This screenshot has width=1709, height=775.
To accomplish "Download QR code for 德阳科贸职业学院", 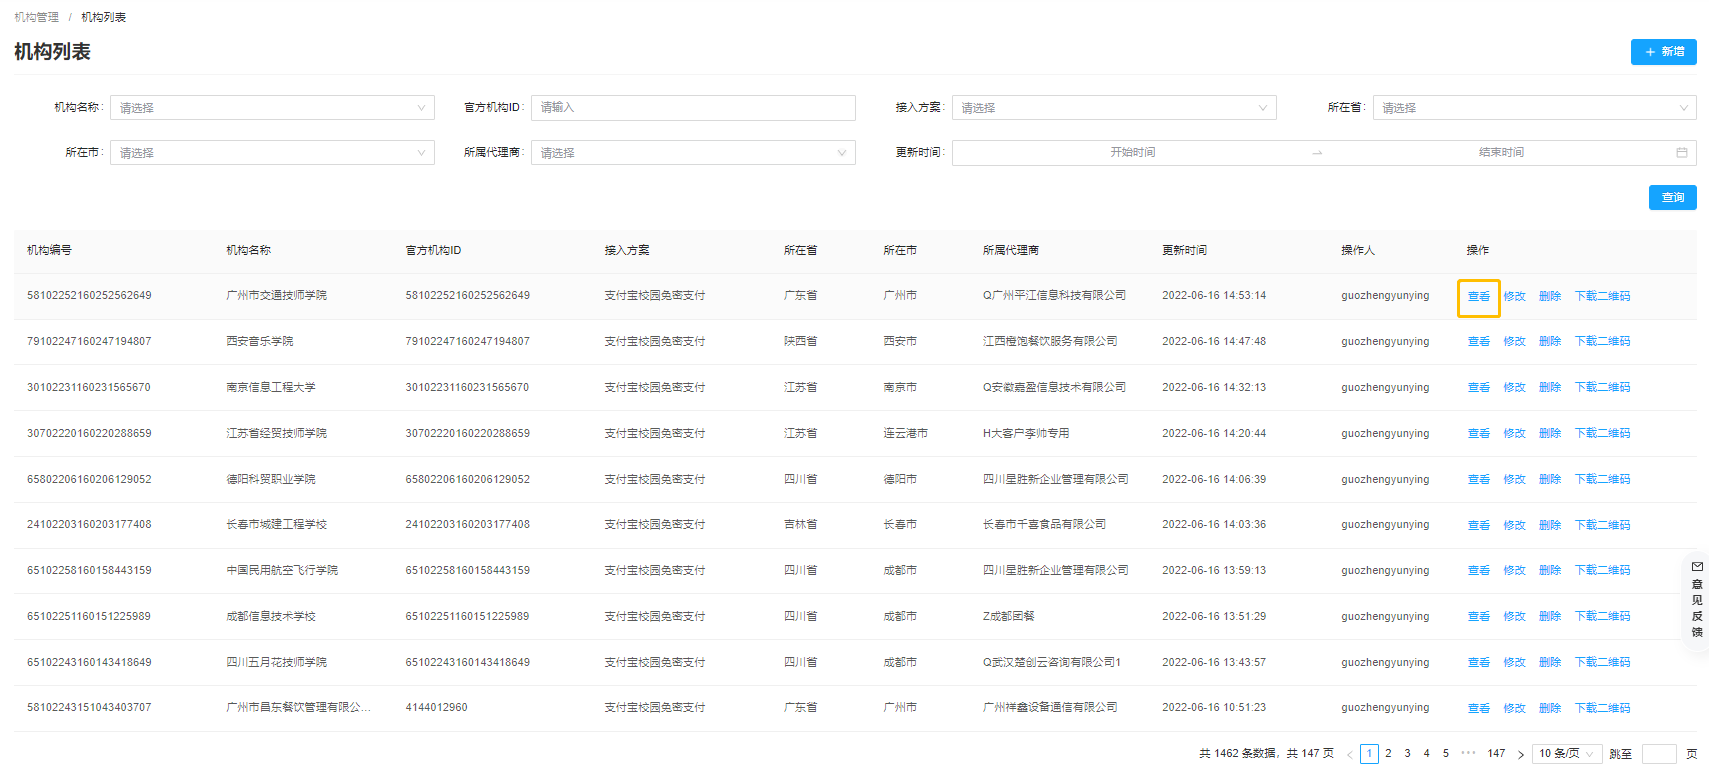I will point(1602,480).
